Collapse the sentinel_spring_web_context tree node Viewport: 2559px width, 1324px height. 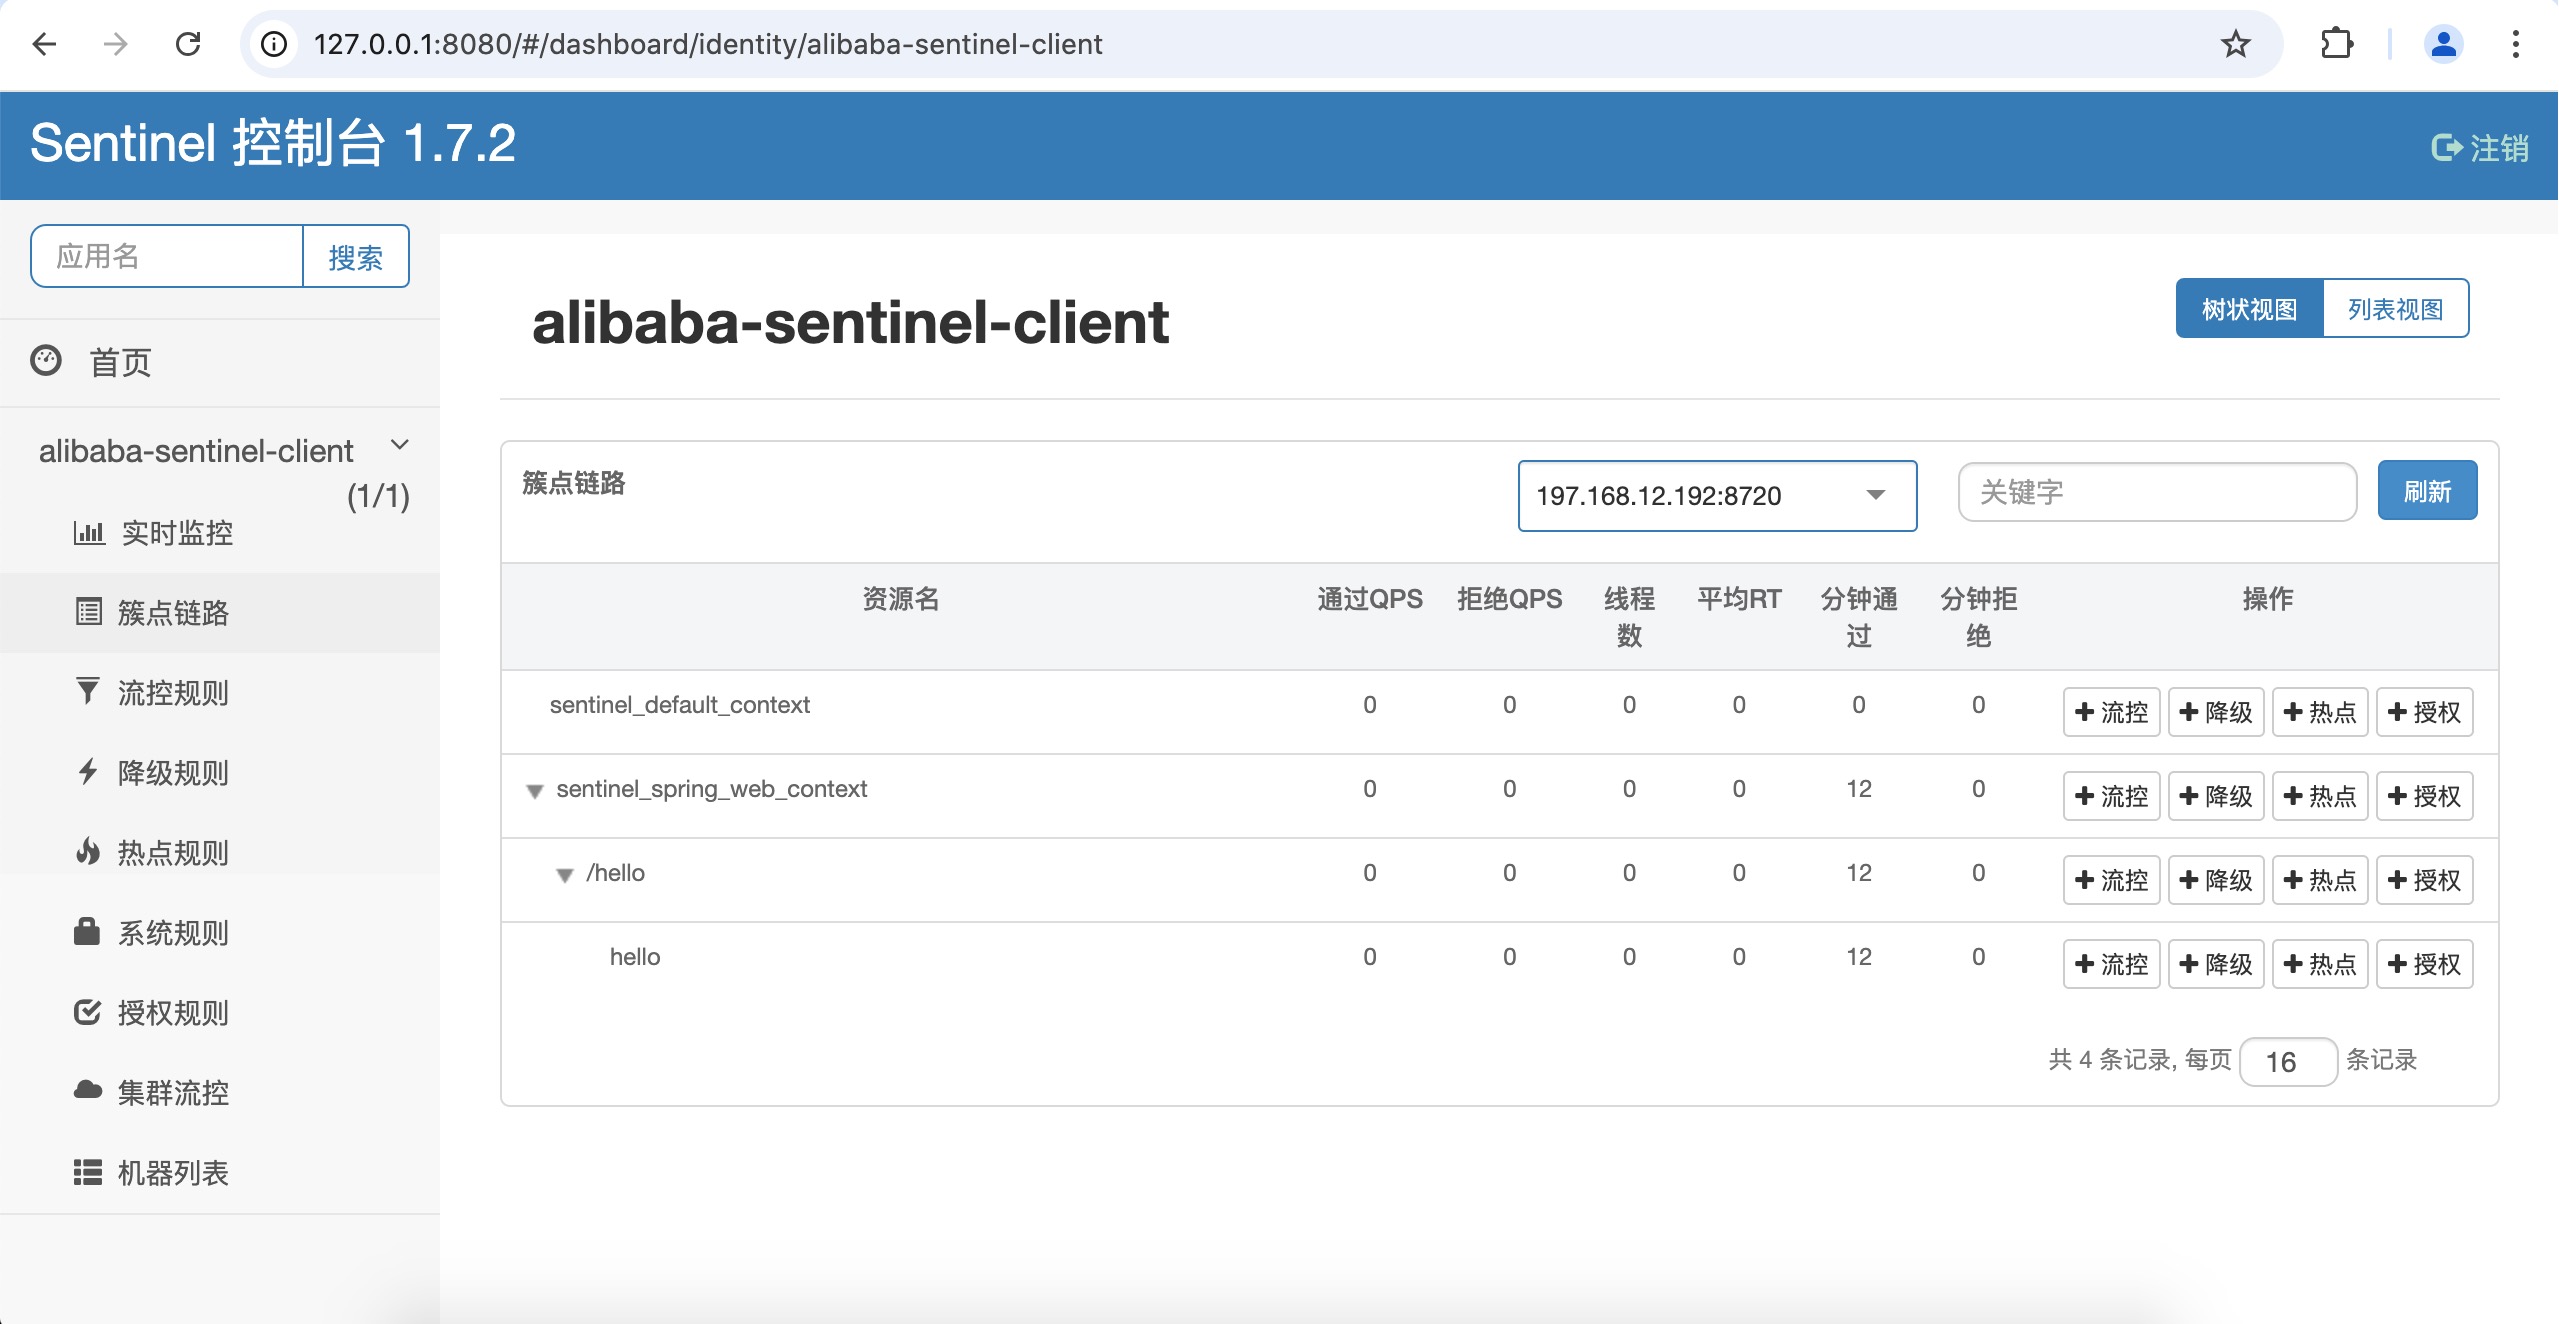535,791
